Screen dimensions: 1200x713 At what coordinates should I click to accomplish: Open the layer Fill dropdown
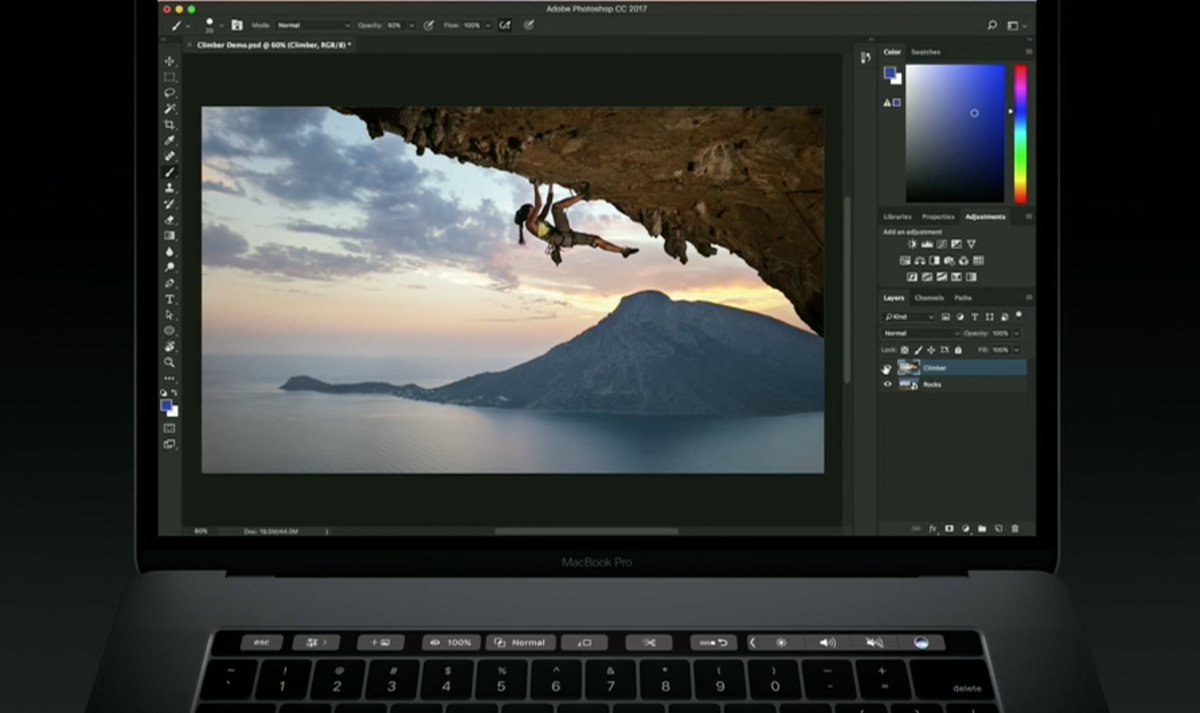pos(1017,350)
